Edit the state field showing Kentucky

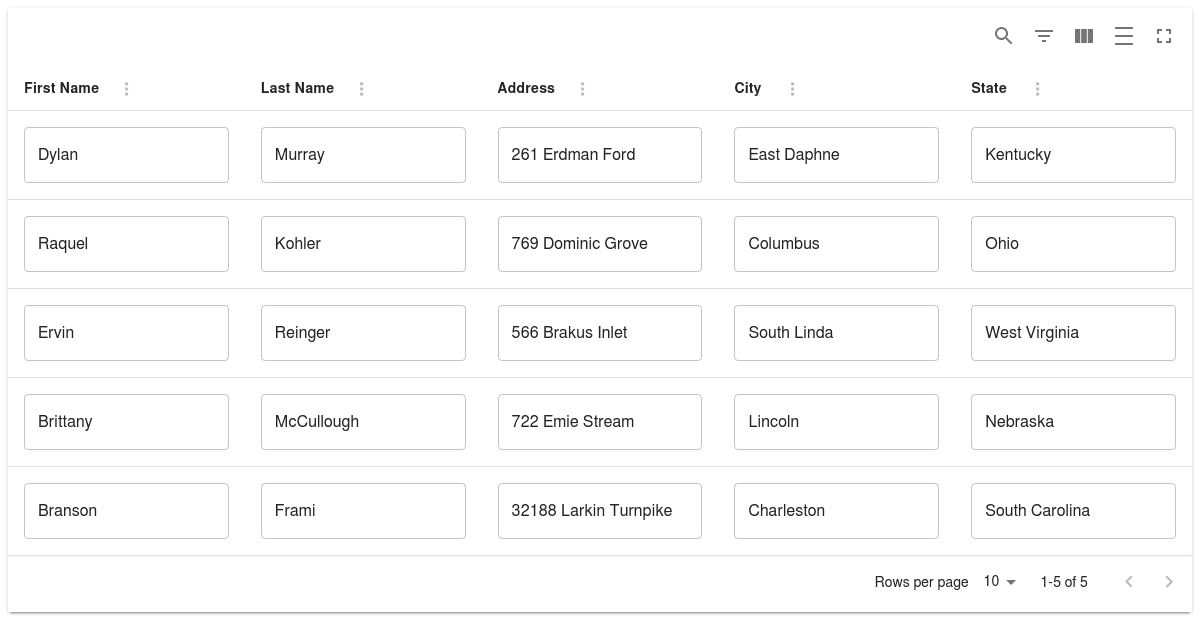1073,155
